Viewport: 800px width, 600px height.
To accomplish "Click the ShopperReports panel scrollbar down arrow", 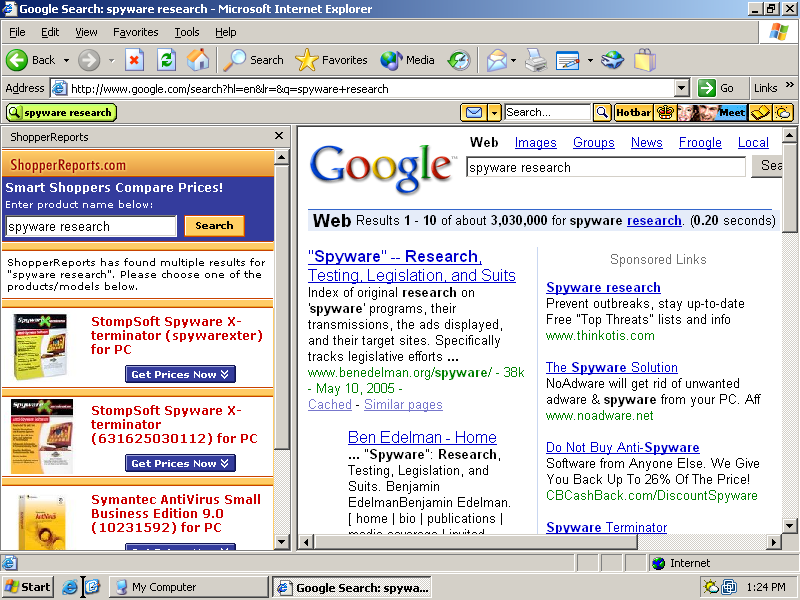I will tap(282, 541).
